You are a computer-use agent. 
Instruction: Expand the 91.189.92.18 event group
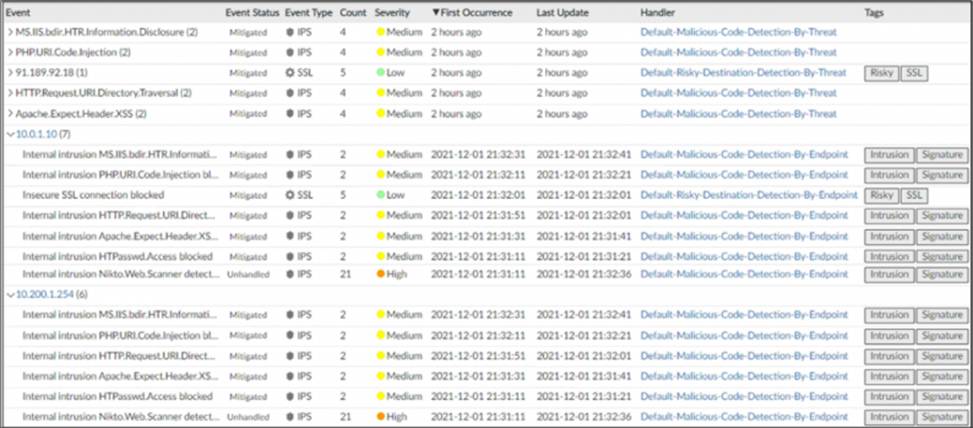pos(11,73)
